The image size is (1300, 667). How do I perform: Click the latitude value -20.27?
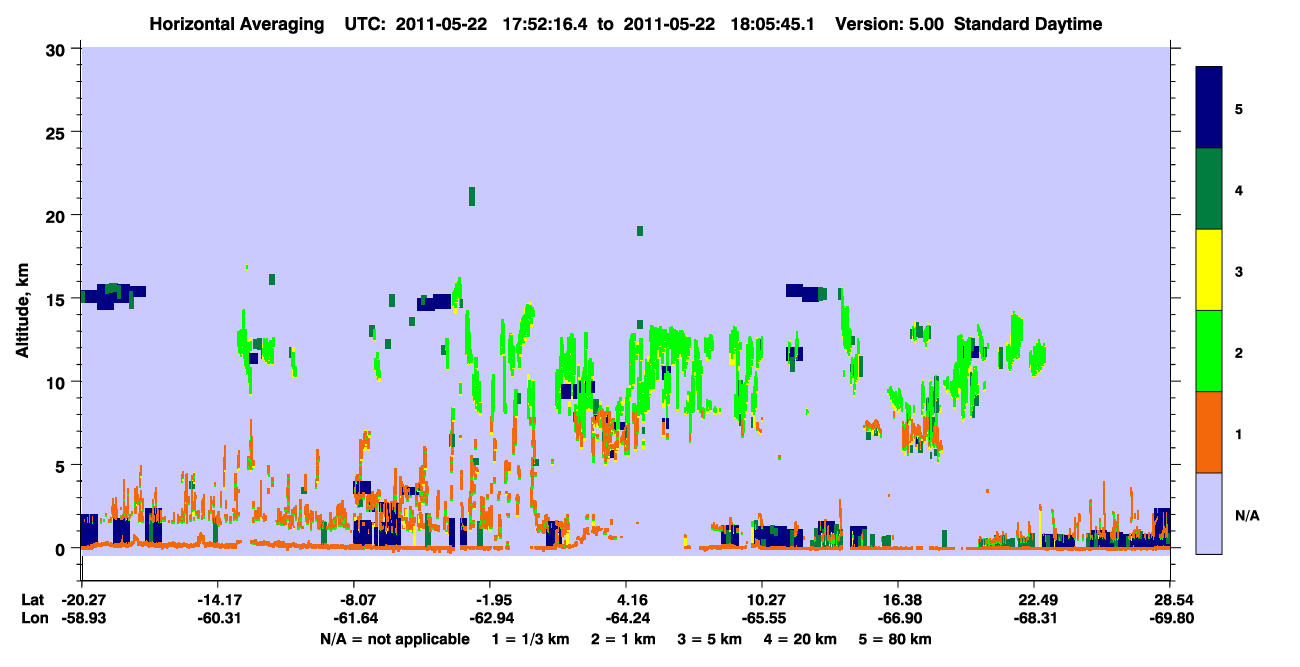(x=82, y=600)
